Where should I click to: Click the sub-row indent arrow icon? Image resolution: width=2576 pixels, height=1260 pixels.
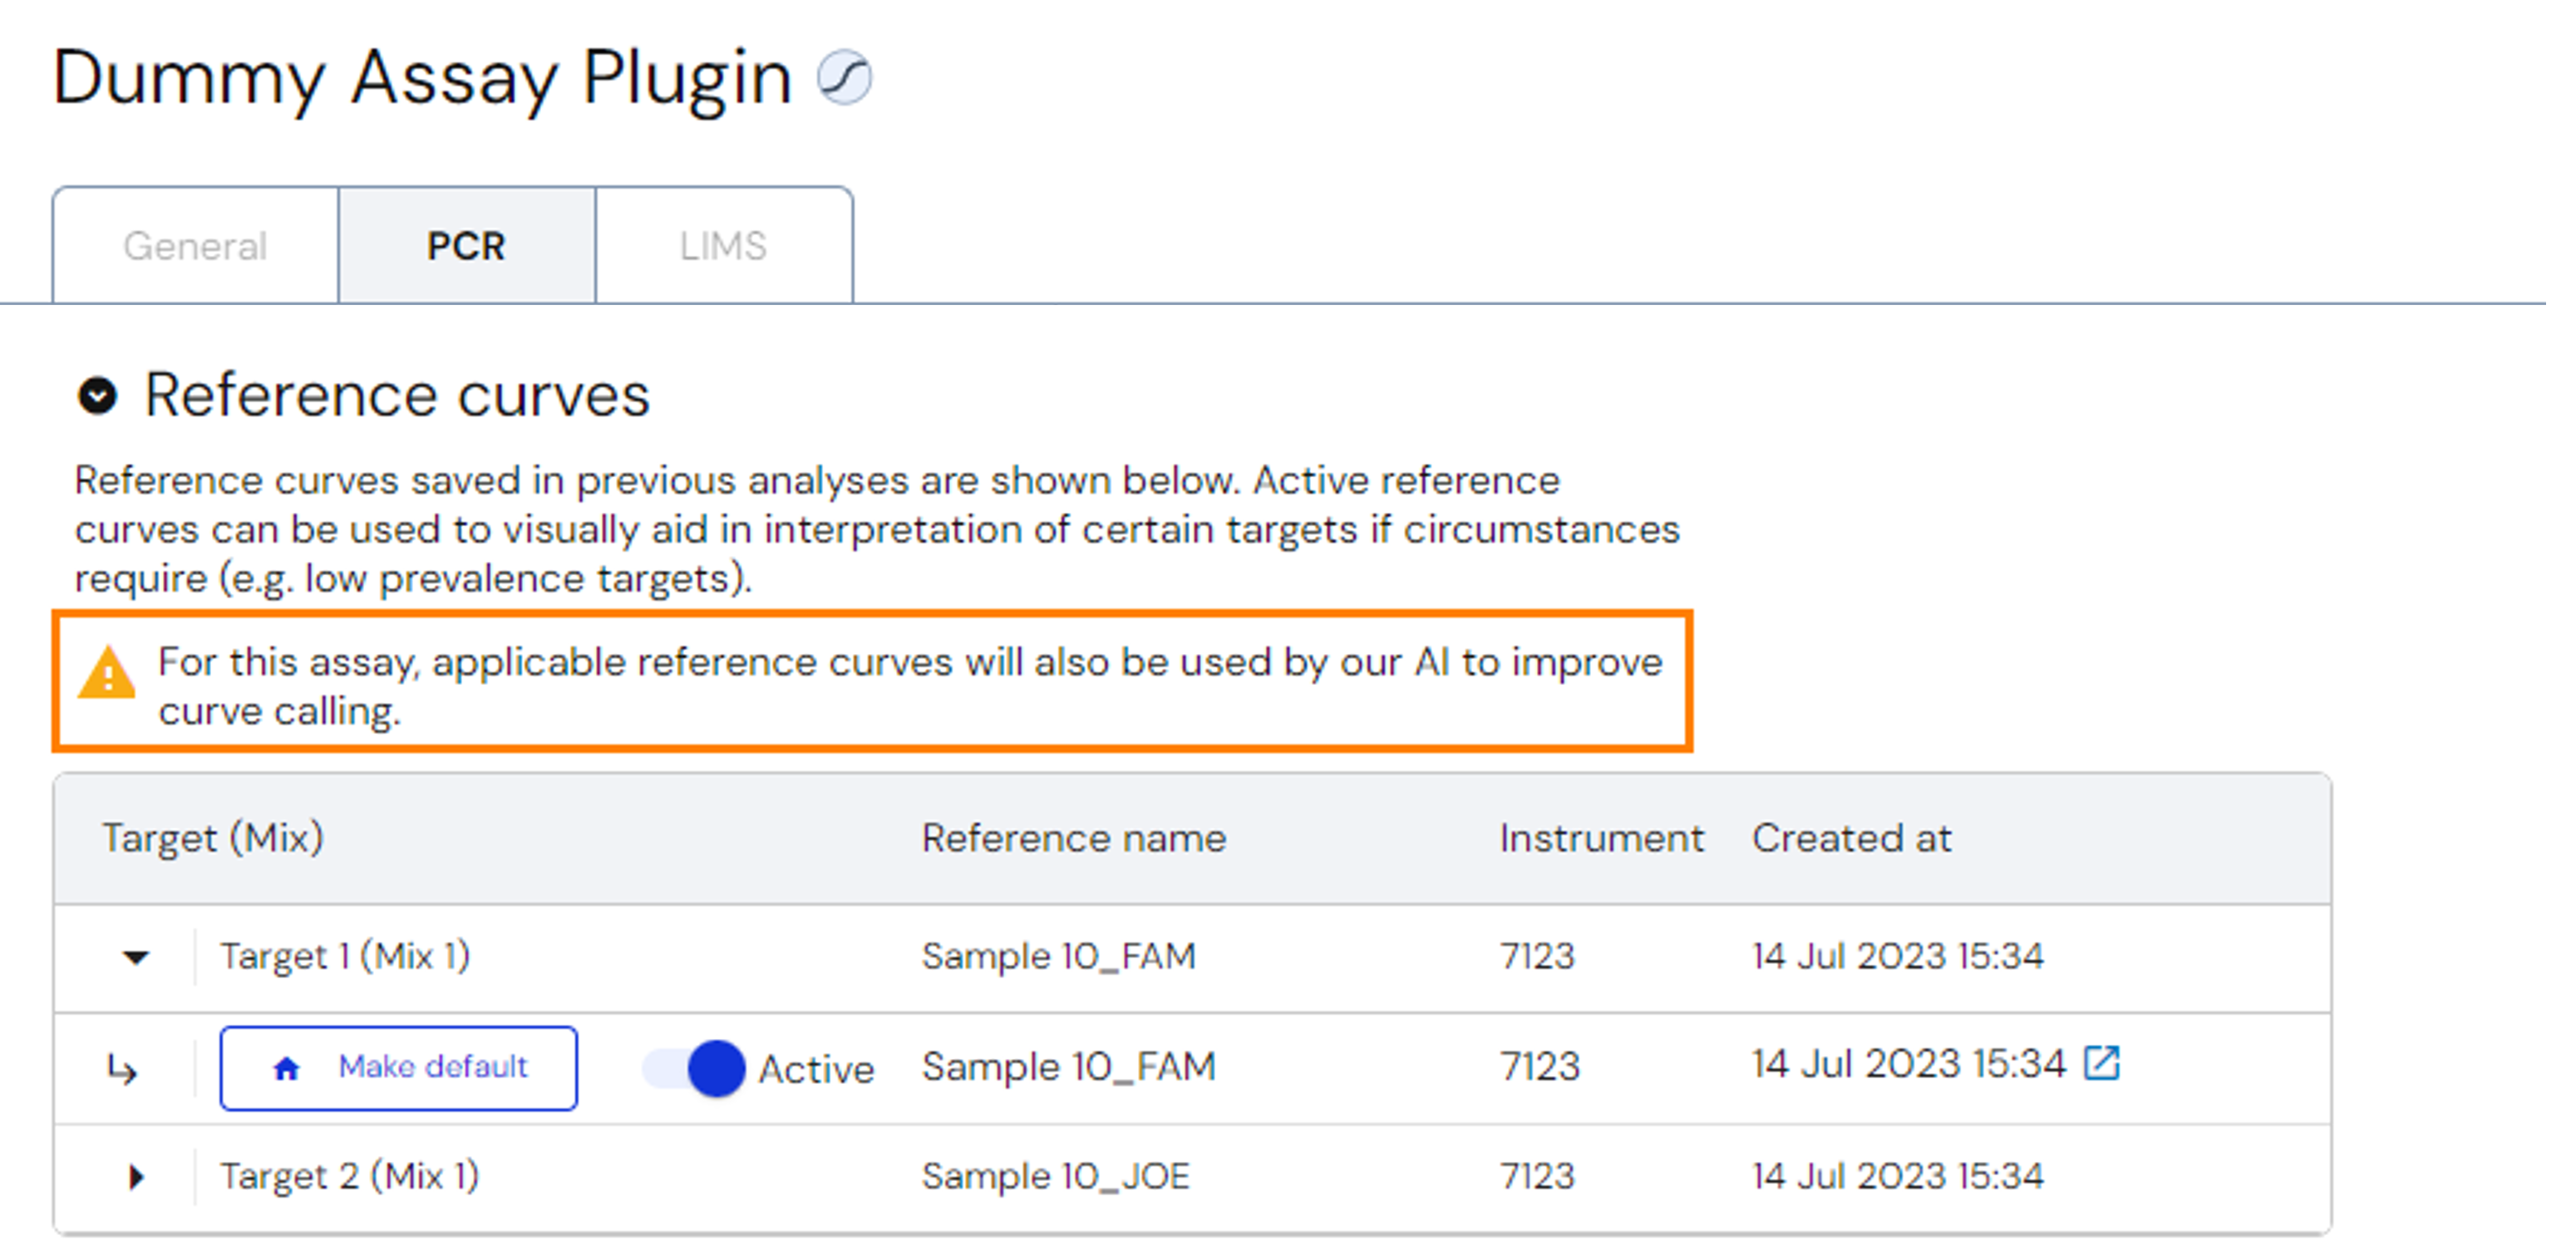point(122,1070)
